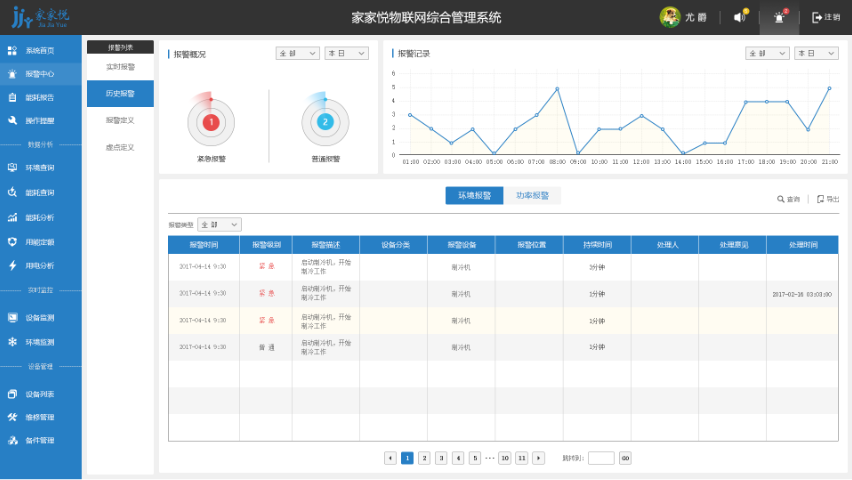Click the red 紧急报警 gauge indicator
This screenshot has height=480, width=852.
(x=211, y=122)
